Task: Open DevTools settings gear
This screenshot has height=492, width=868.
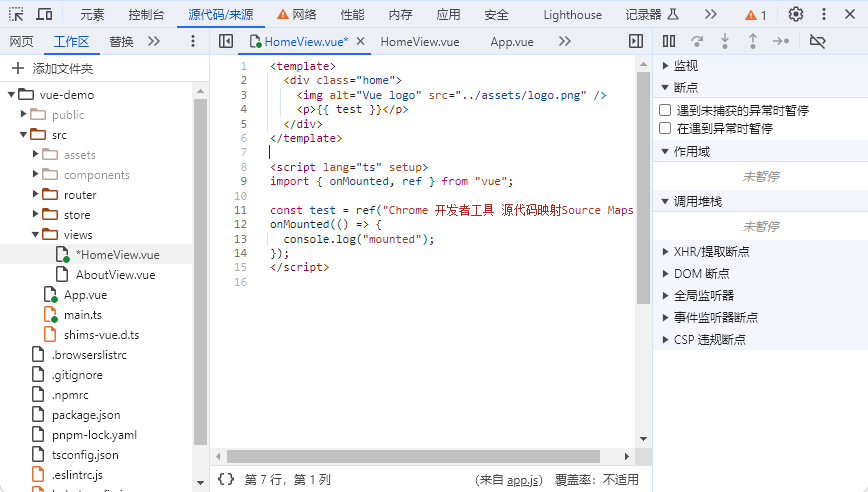Action: (795, 14)
